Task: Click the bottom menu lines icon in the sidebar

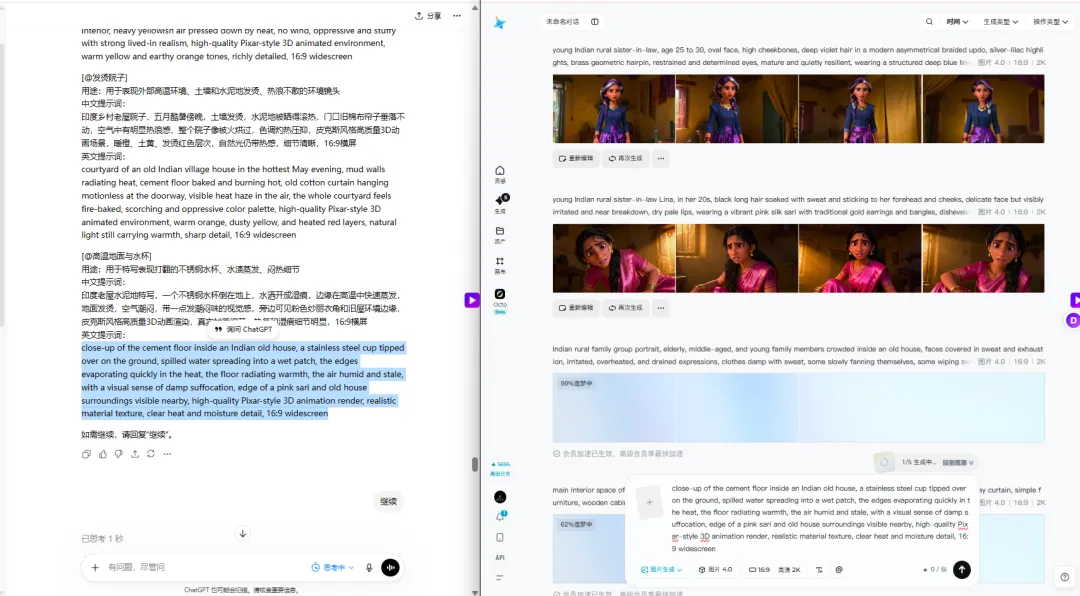Action: (500, 577)
